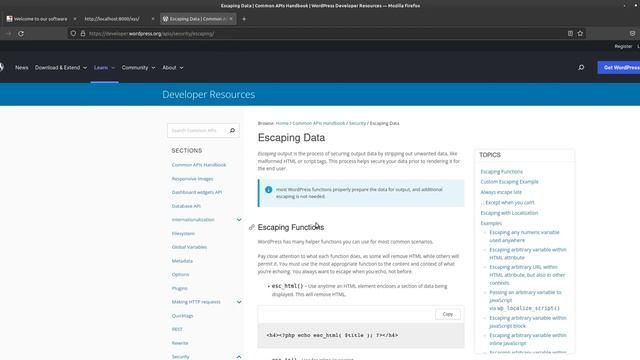The height and width of the screenshot is (360, 640).
Task: Jump to '... Except when you can't' topic
Action: (x=507, y=202)
